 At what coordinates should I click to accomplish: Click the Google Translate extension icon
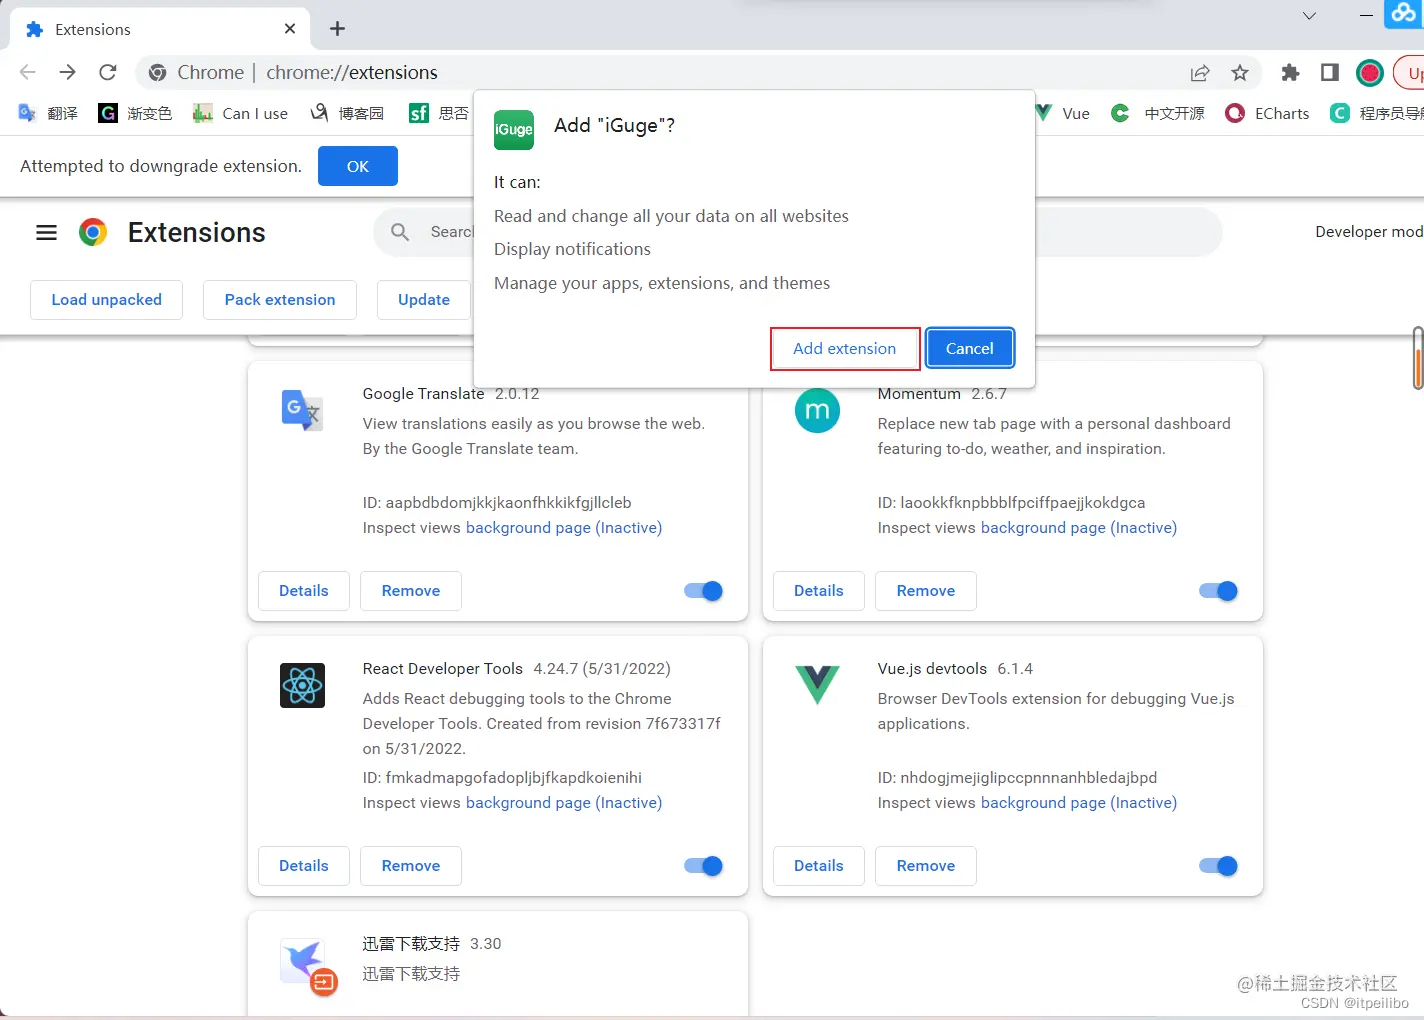(x=302, y=410)
